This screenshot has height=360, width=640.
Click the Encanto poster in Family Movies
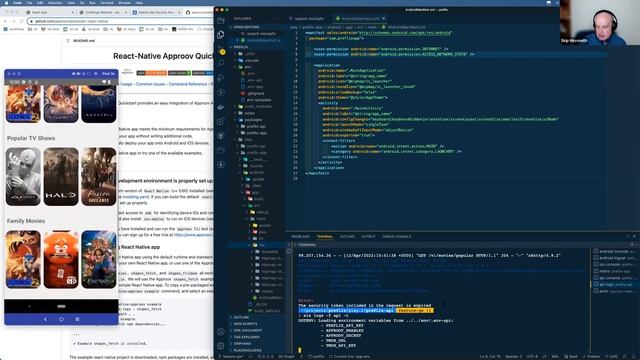98,259
